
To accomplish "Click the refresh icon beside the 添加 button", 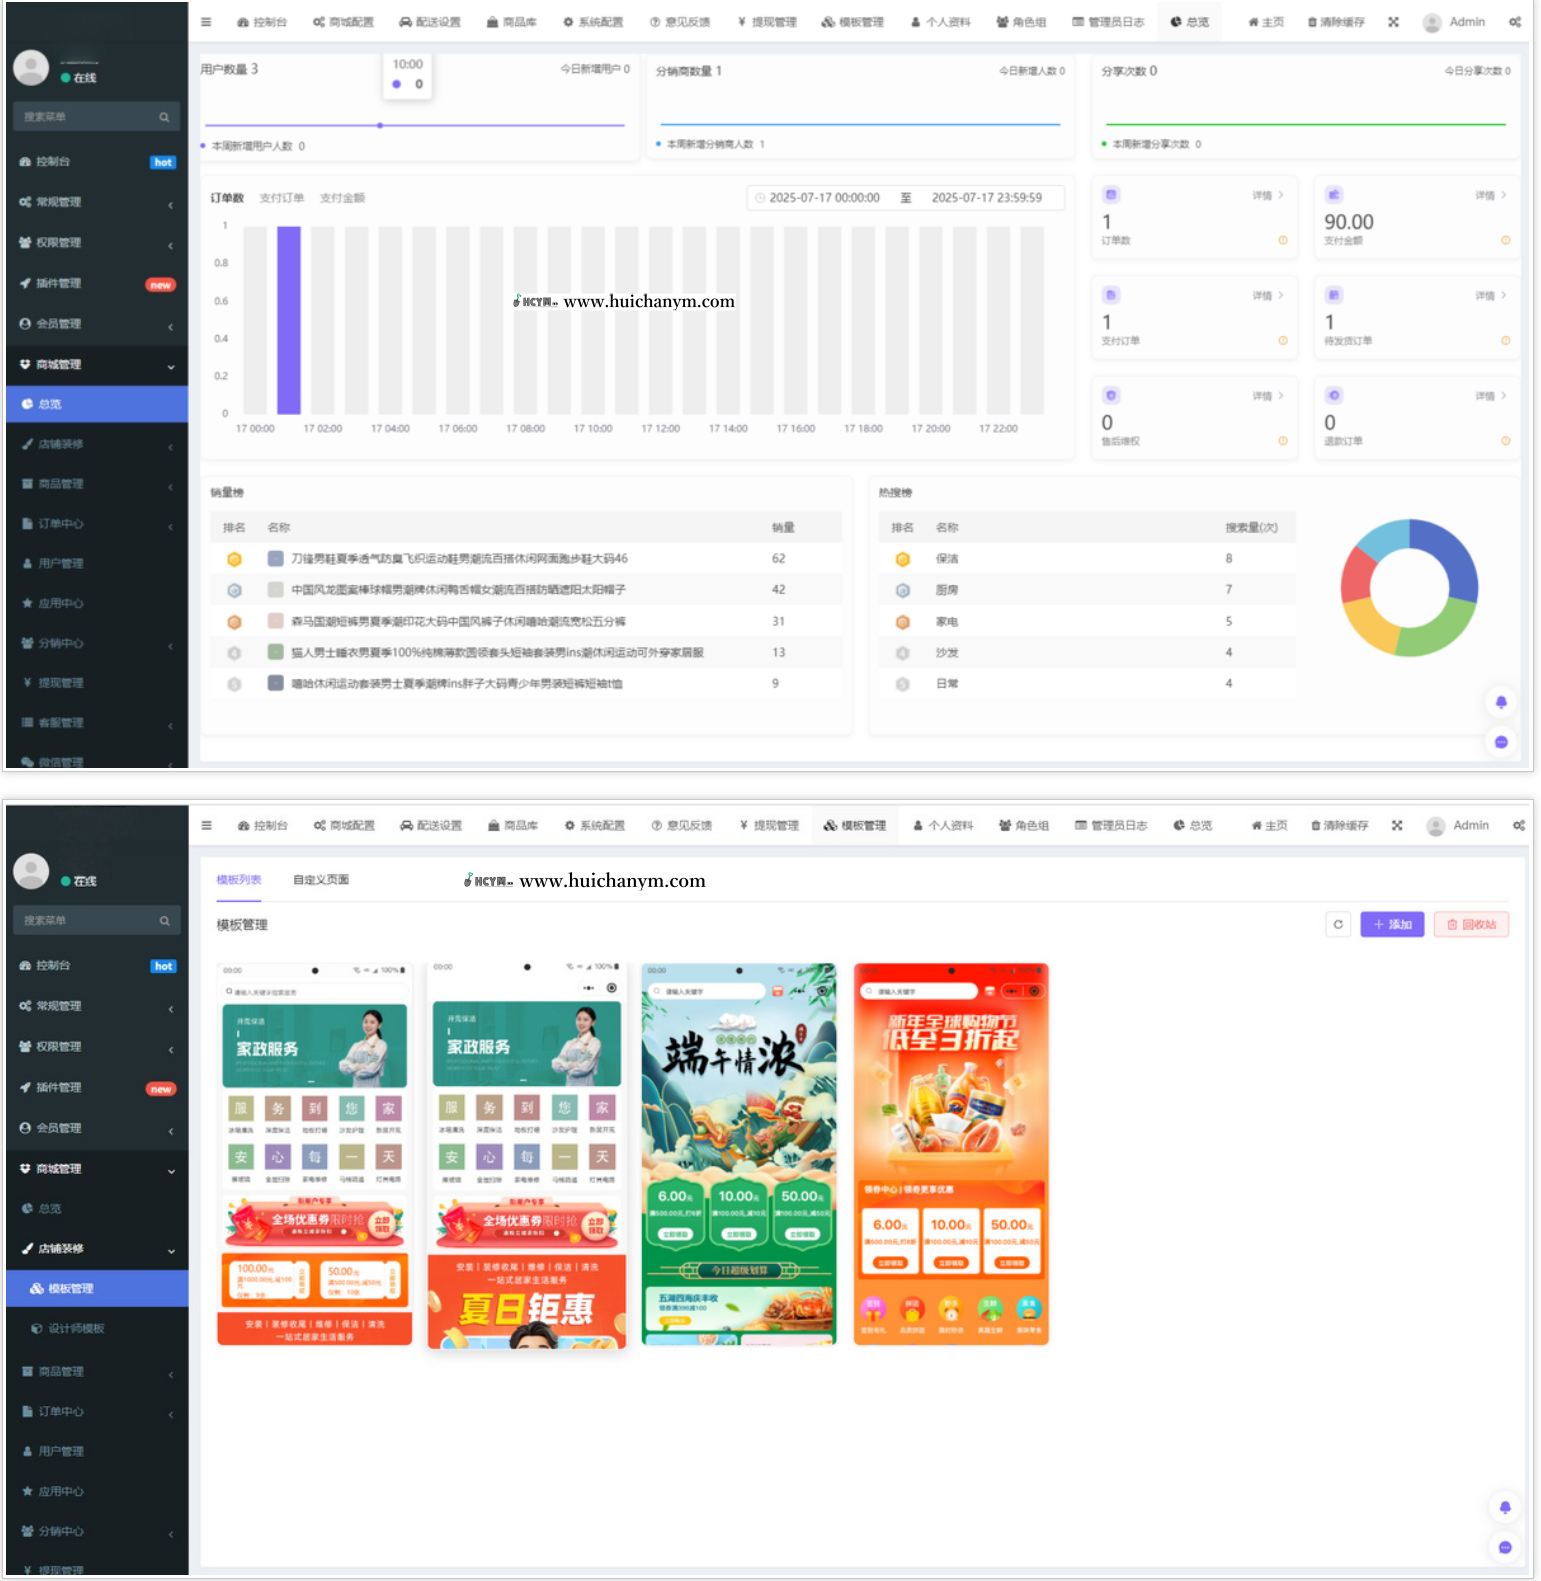I will click(x=1338, y=925).
